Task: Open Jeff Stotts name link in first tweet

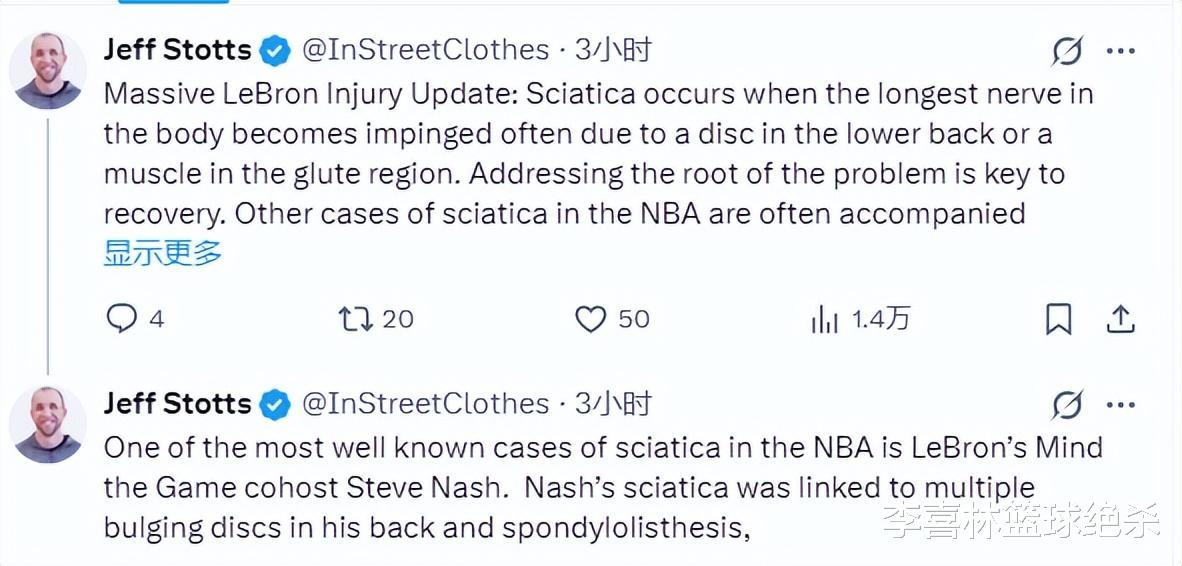Action: point(177,50)
